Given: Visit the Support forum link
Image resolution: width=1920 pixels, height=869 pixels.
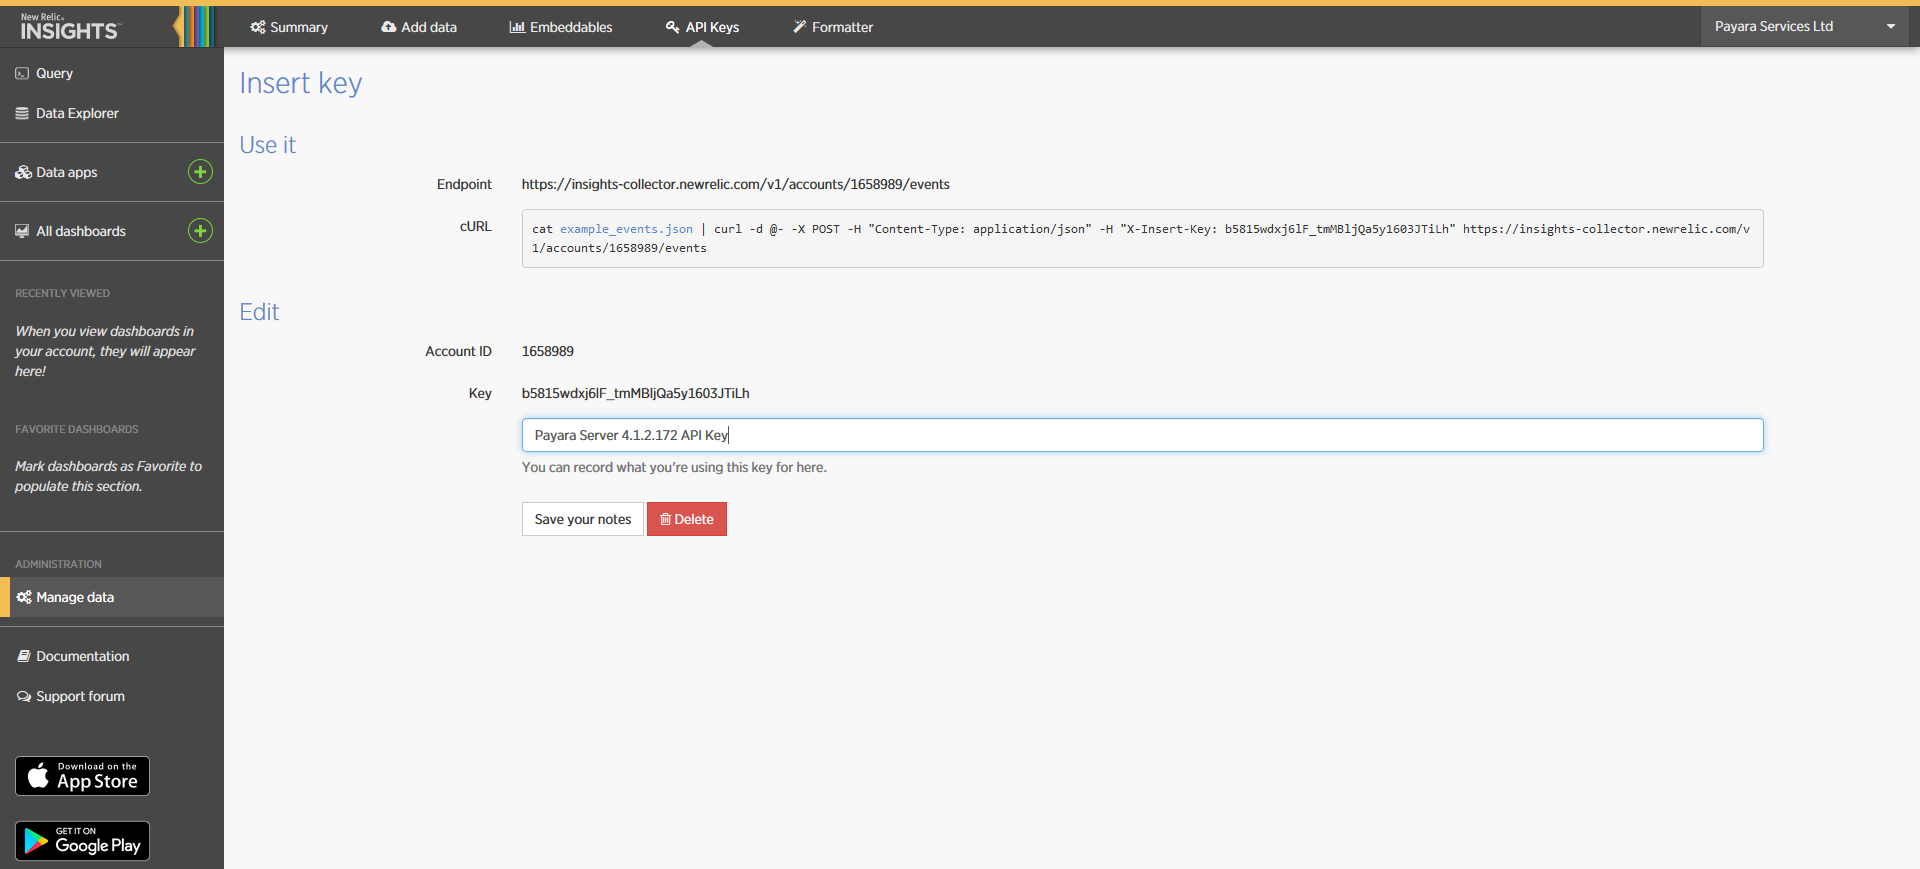Looking at the screenshot, I should (80, 696).
